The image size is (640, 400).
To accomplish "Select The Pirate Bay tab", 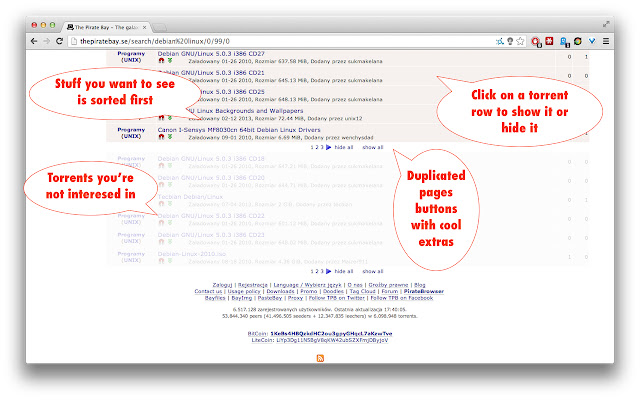I will pos(105,27).
